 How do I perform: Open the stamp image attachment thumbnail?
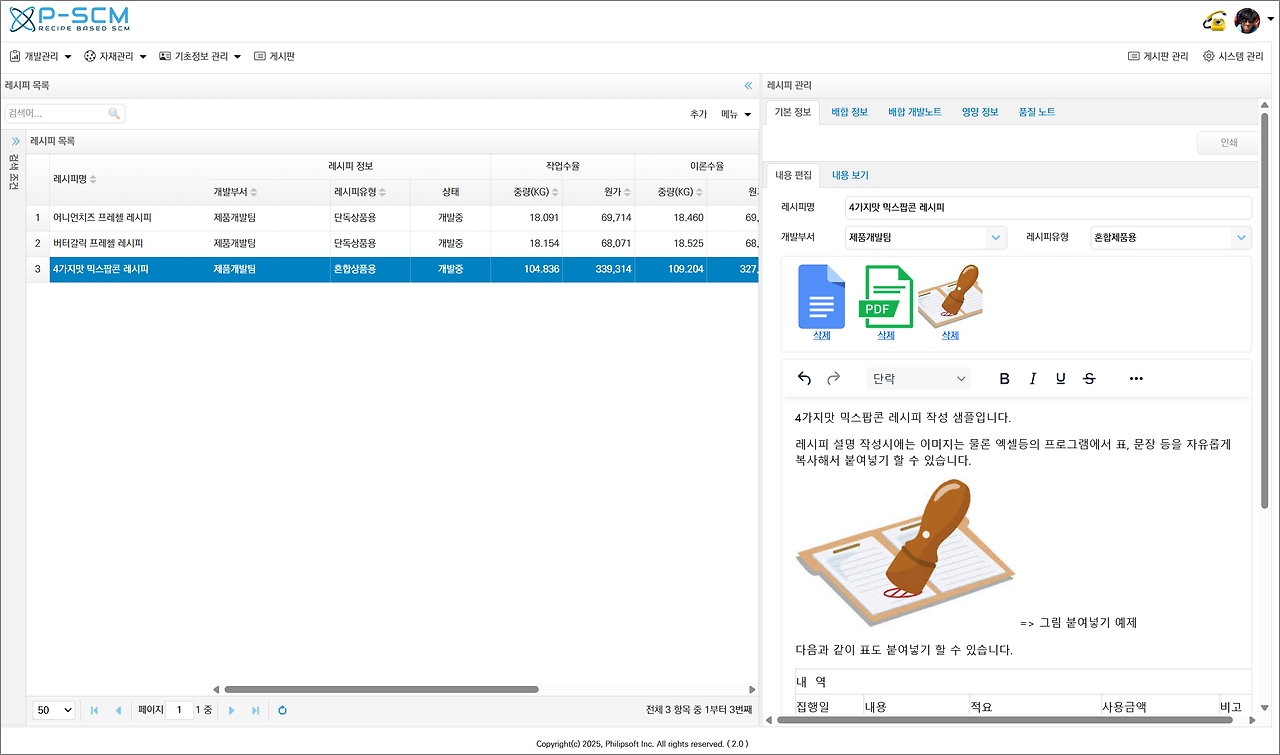[x=950, y=297]
